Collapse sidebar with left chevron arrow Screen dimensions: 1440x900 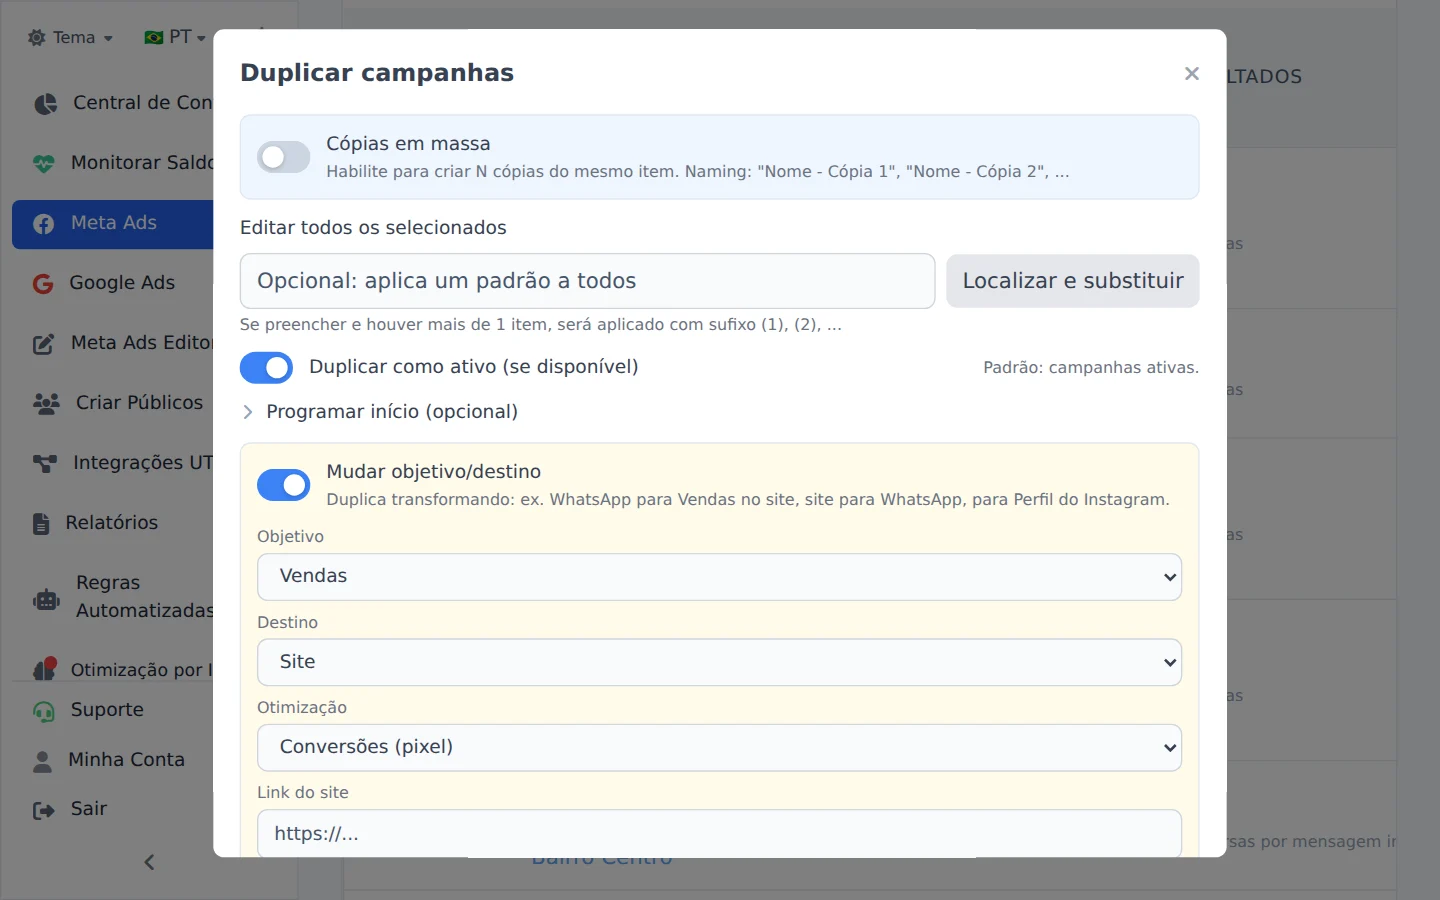[x=149, y=862]
